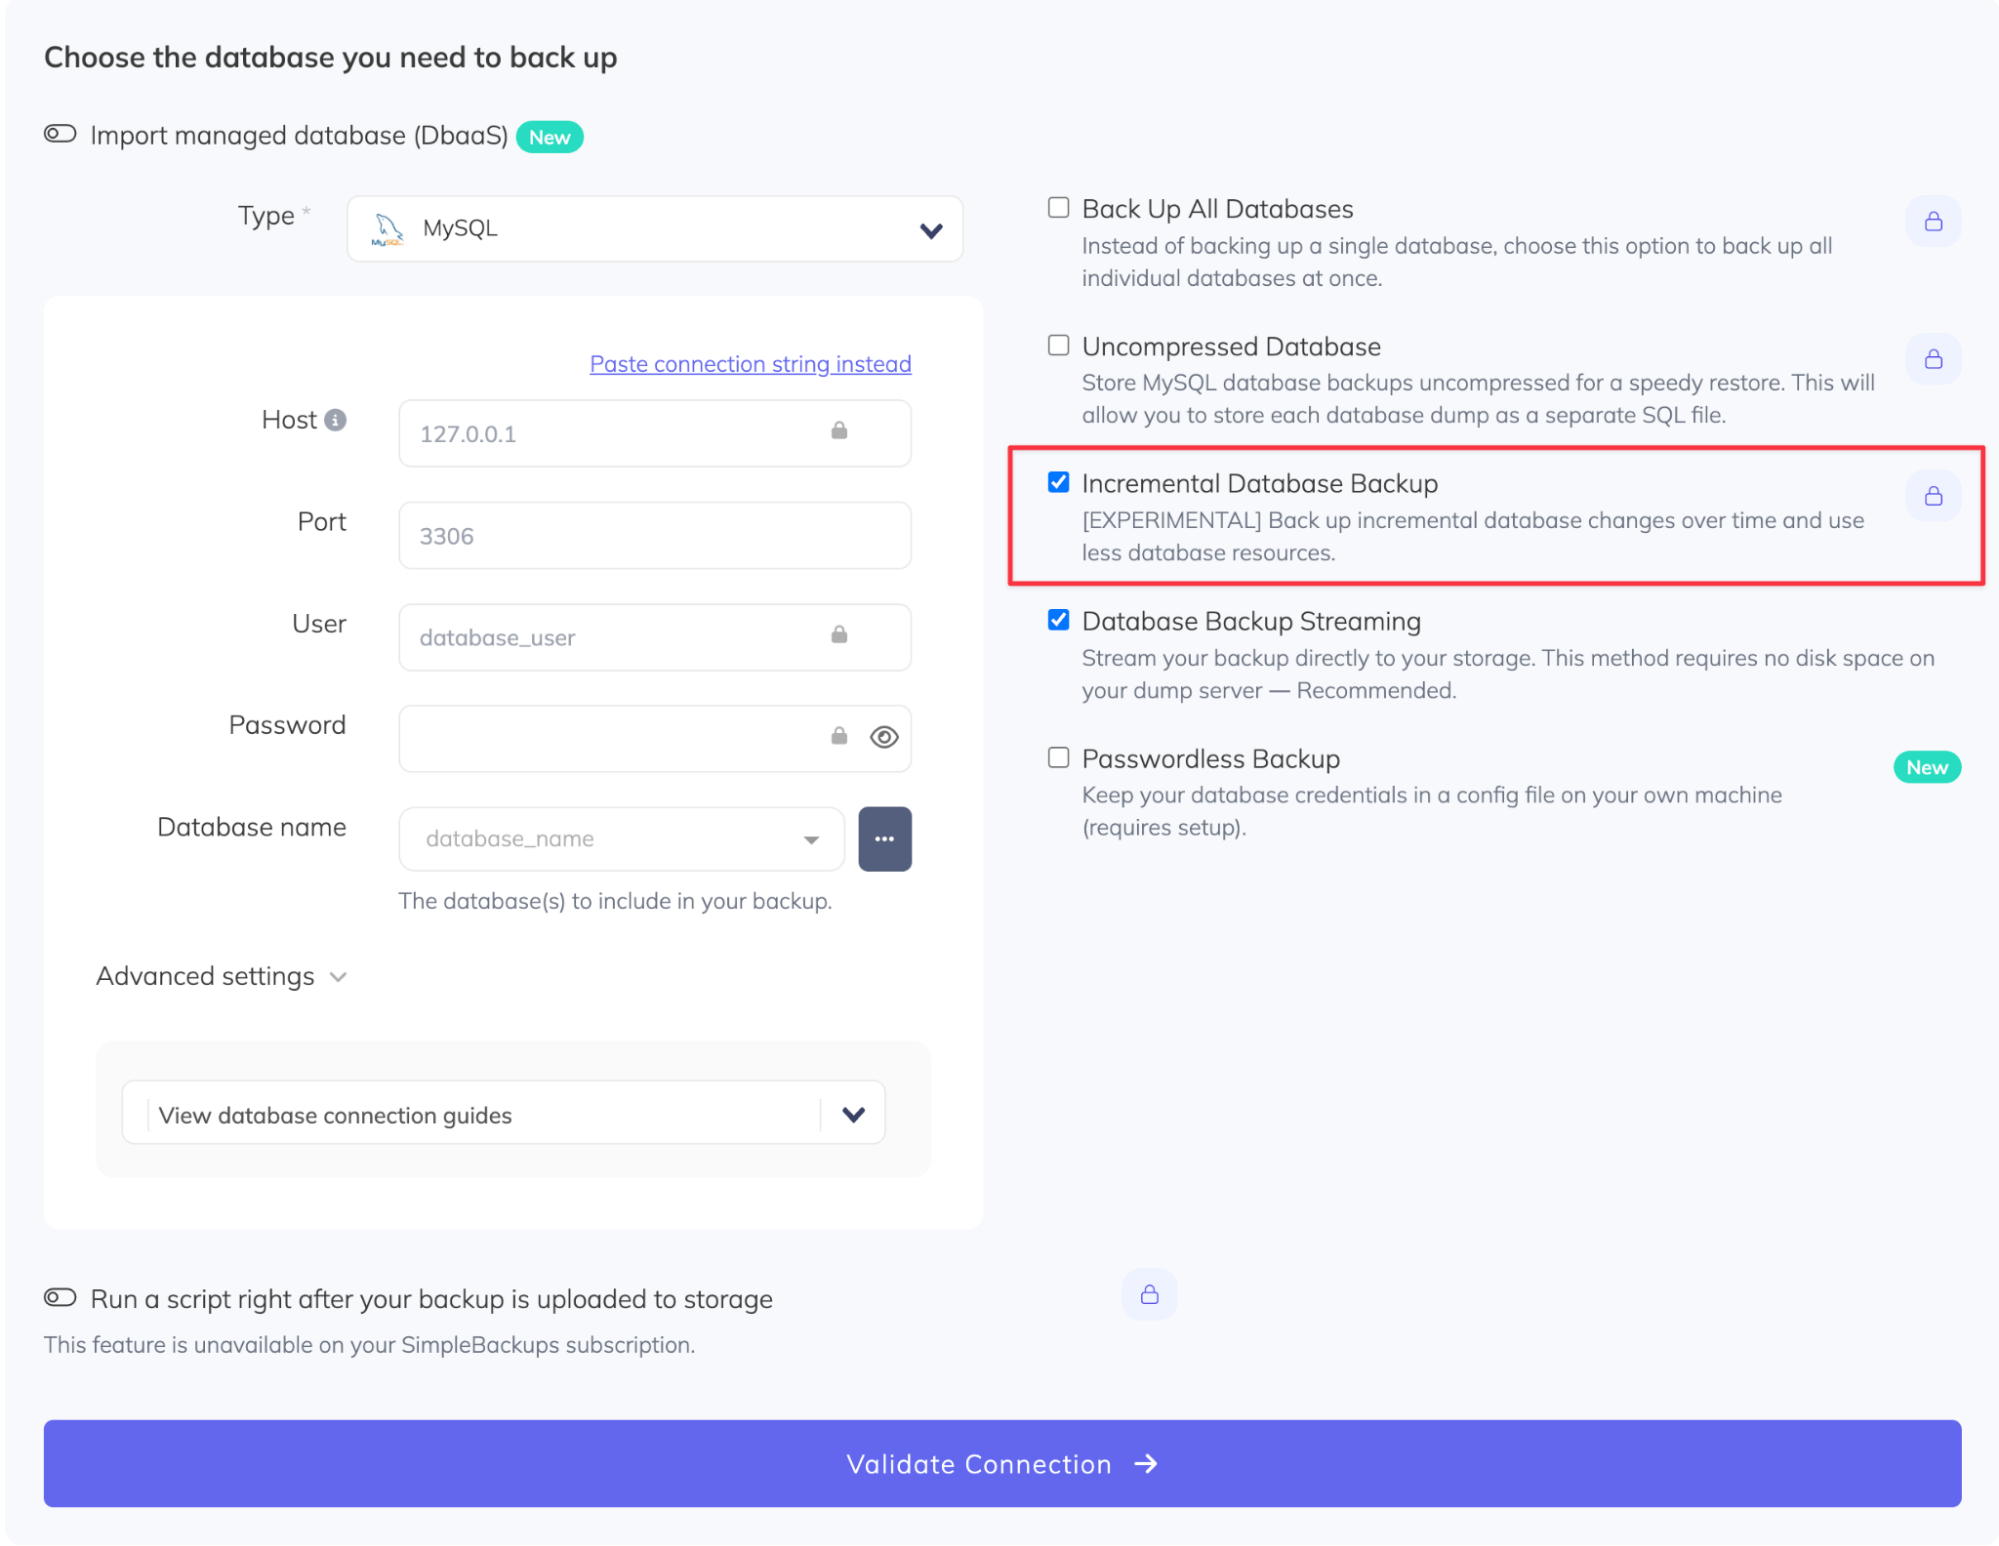Image resolution: width=1999 pixels, height=1546 pixels.
Task: Click the Host info icon
Action: point(336,420)
